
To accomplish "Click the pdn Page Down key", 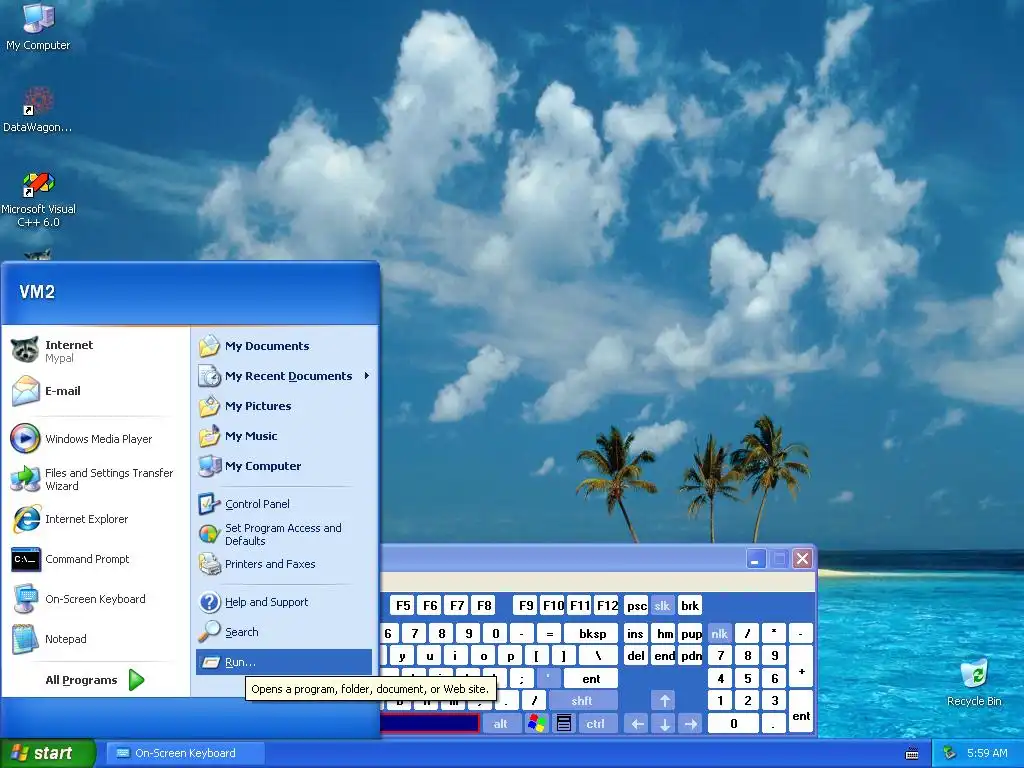I will point(691,656).
